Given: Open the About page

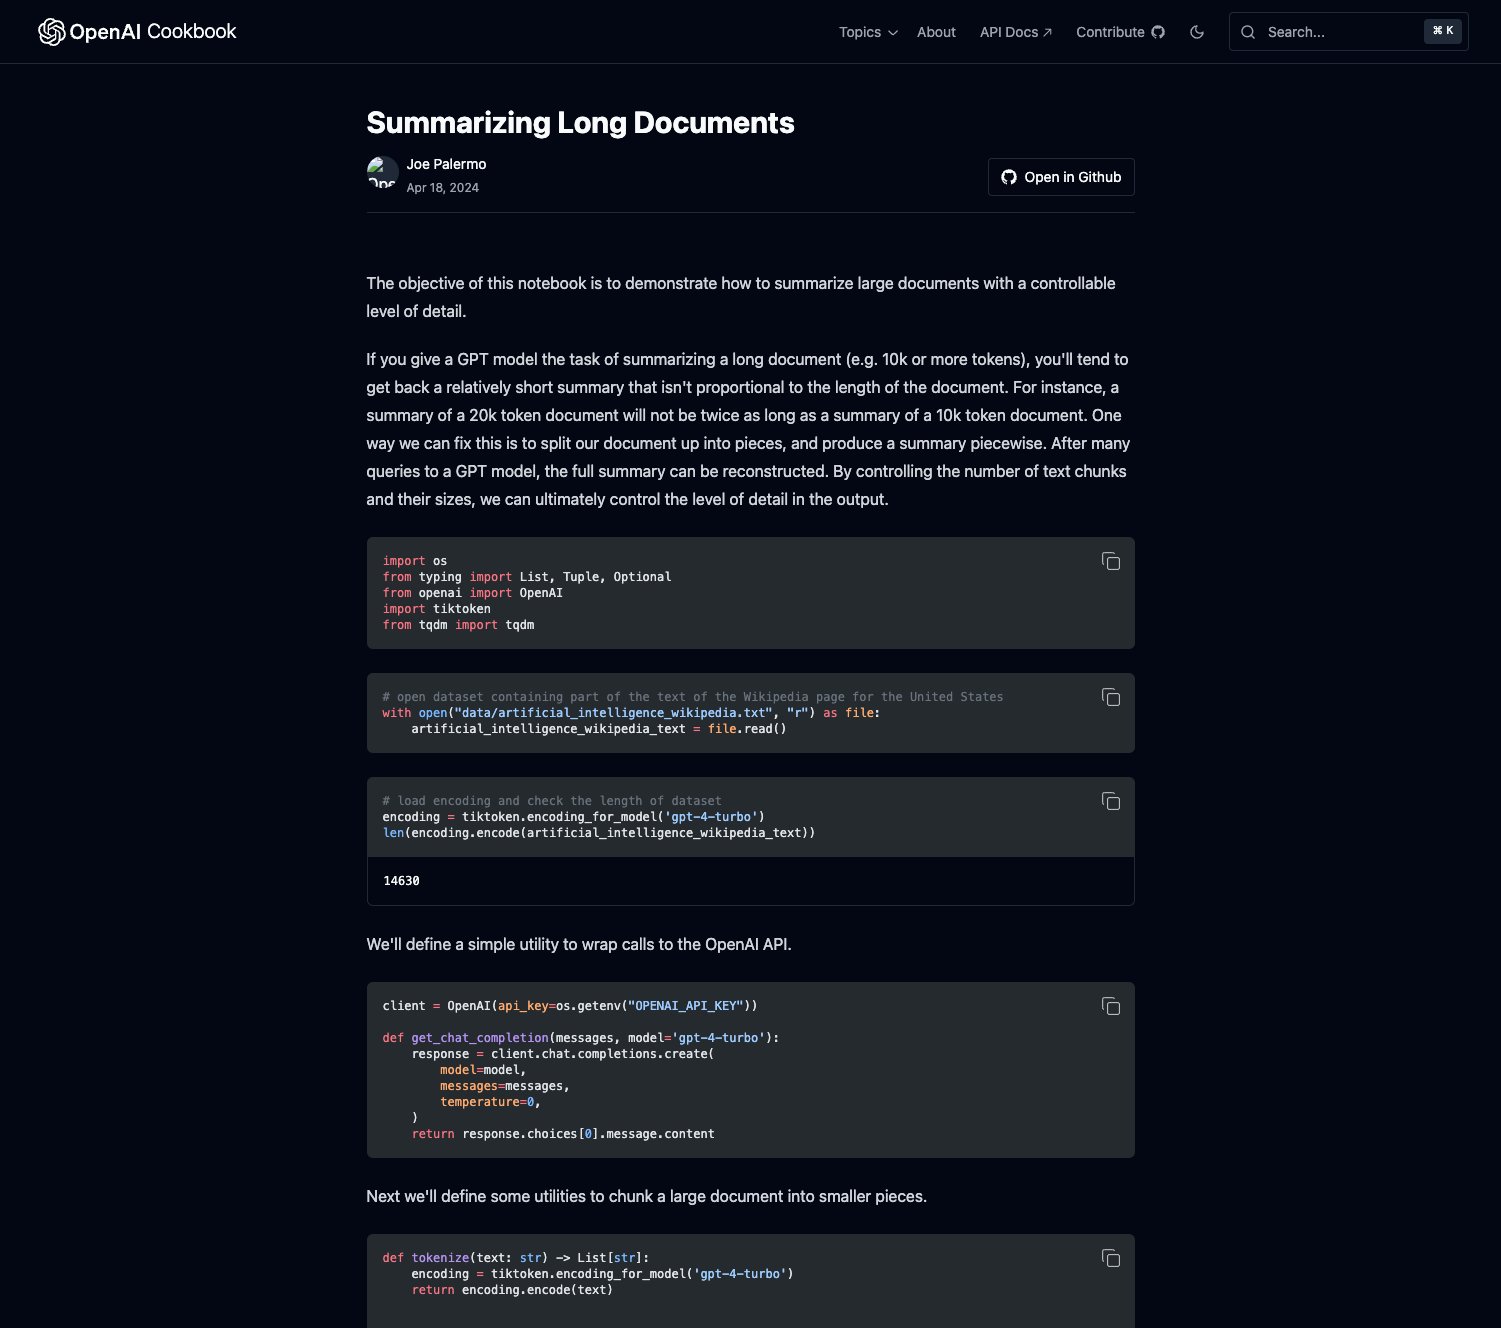Looking at the screenshot, I should (x=936, y=32).
